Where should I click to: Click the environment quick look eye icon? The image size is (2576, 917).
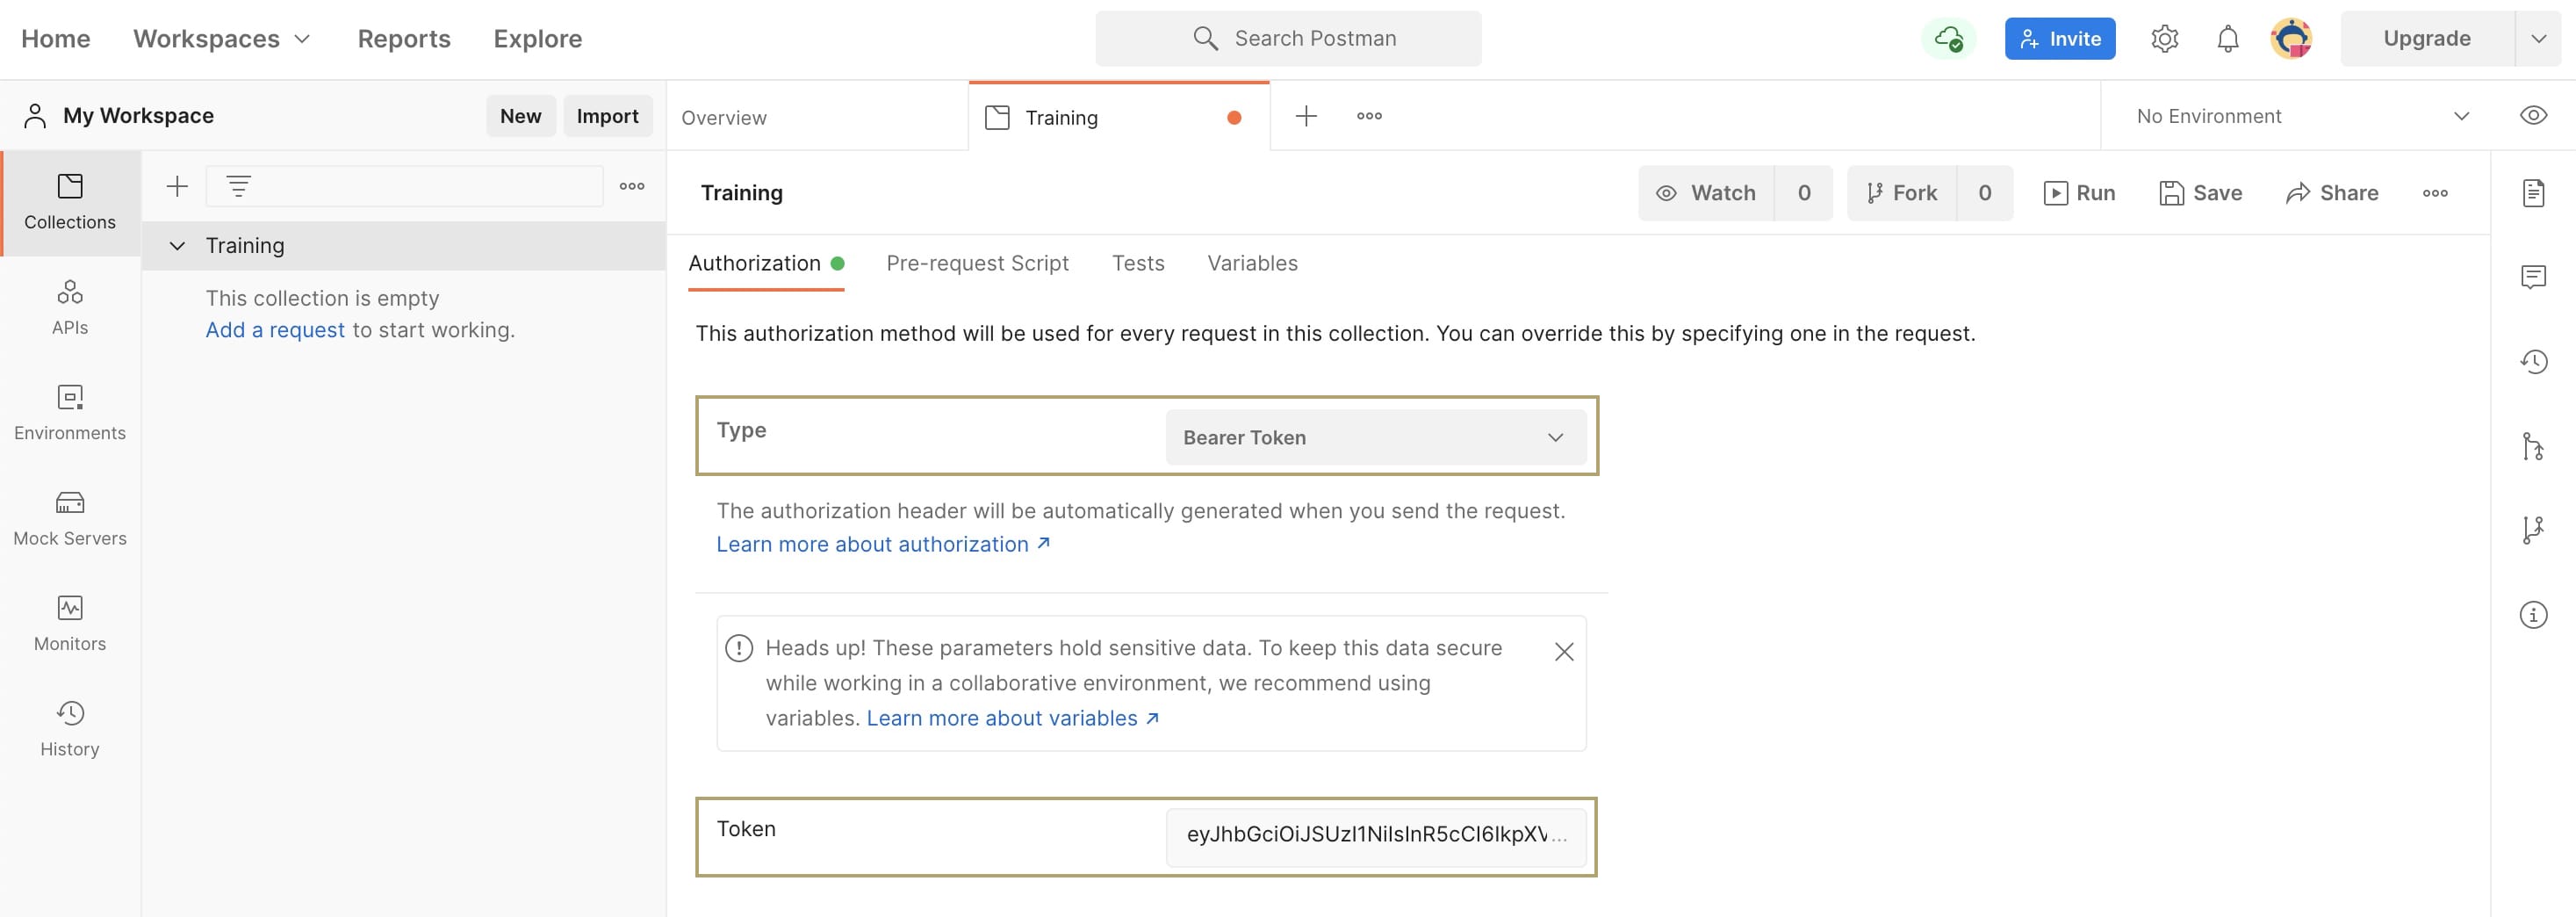2533,116
